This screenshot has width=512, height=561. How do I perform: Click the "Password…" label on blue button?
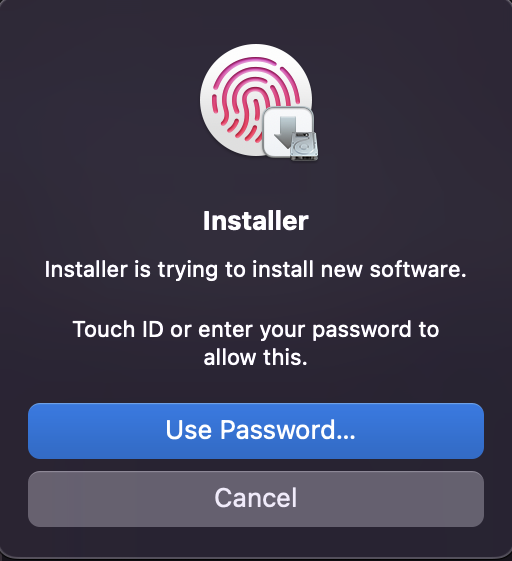287,430
